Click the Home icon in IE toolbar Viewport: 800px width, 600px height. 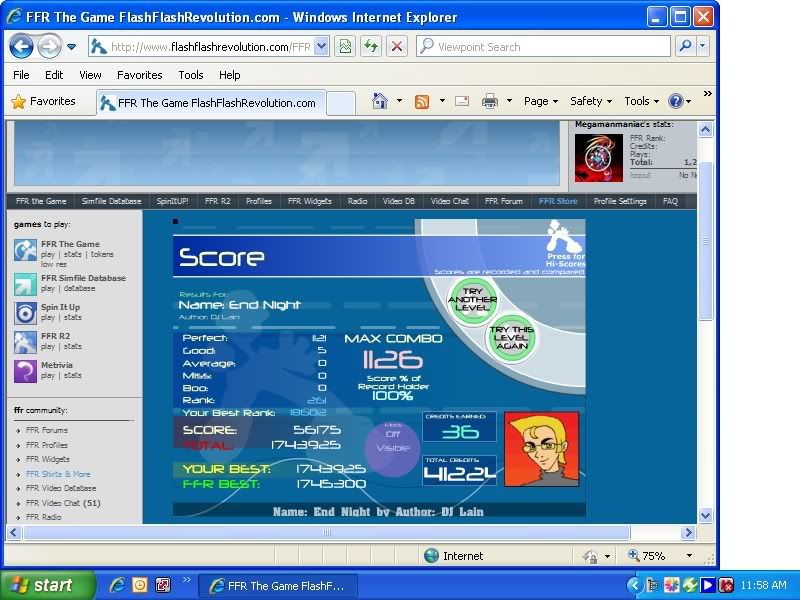tap(379, 101)
